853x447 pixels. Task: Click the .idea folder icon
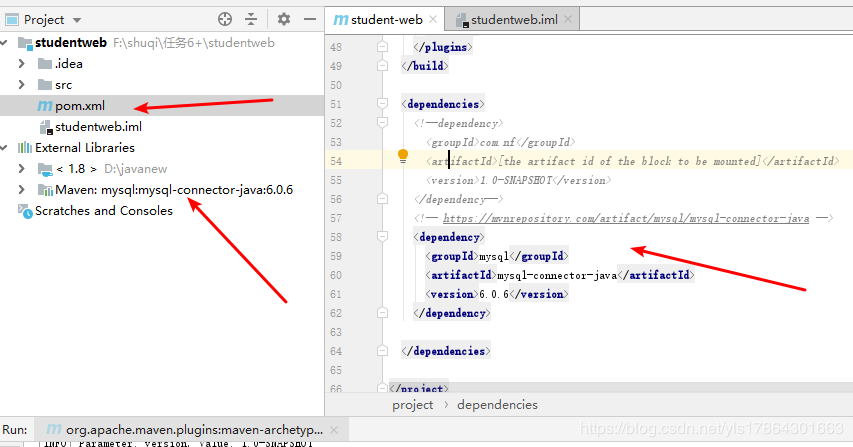[45, 64]
